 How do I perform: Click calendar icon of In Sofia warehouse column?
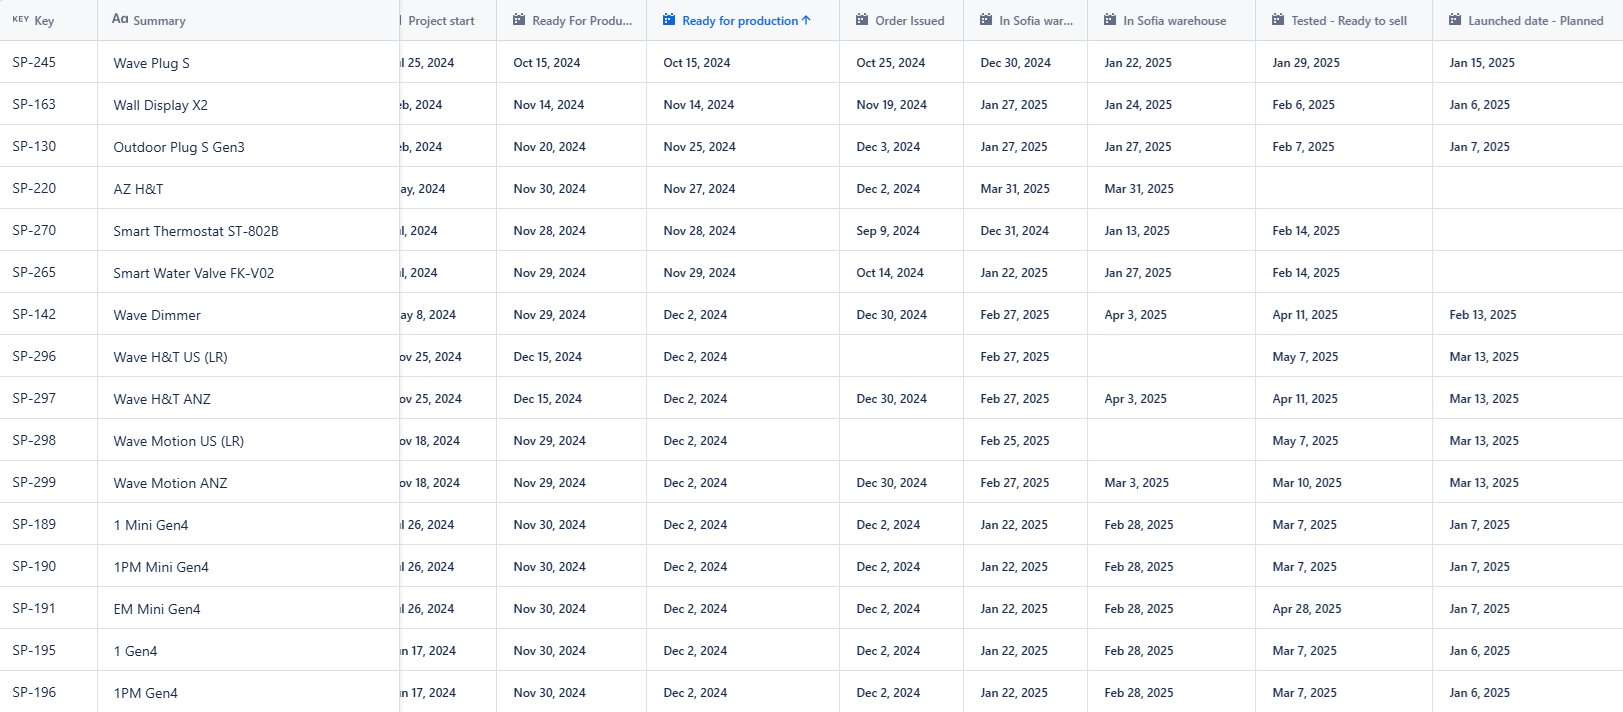click(1110, 19)
